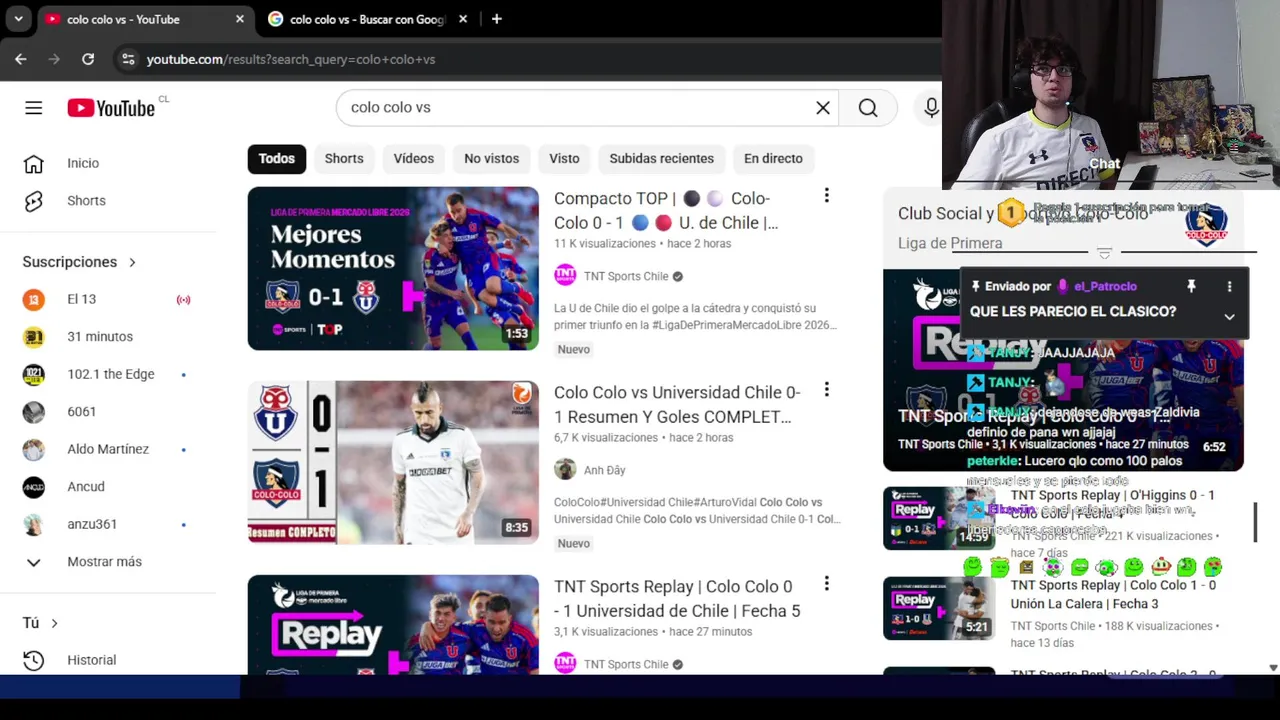Click the Liga de Primera subtitle text
This screenshot has height=720, width=1280.
point(950,243)
